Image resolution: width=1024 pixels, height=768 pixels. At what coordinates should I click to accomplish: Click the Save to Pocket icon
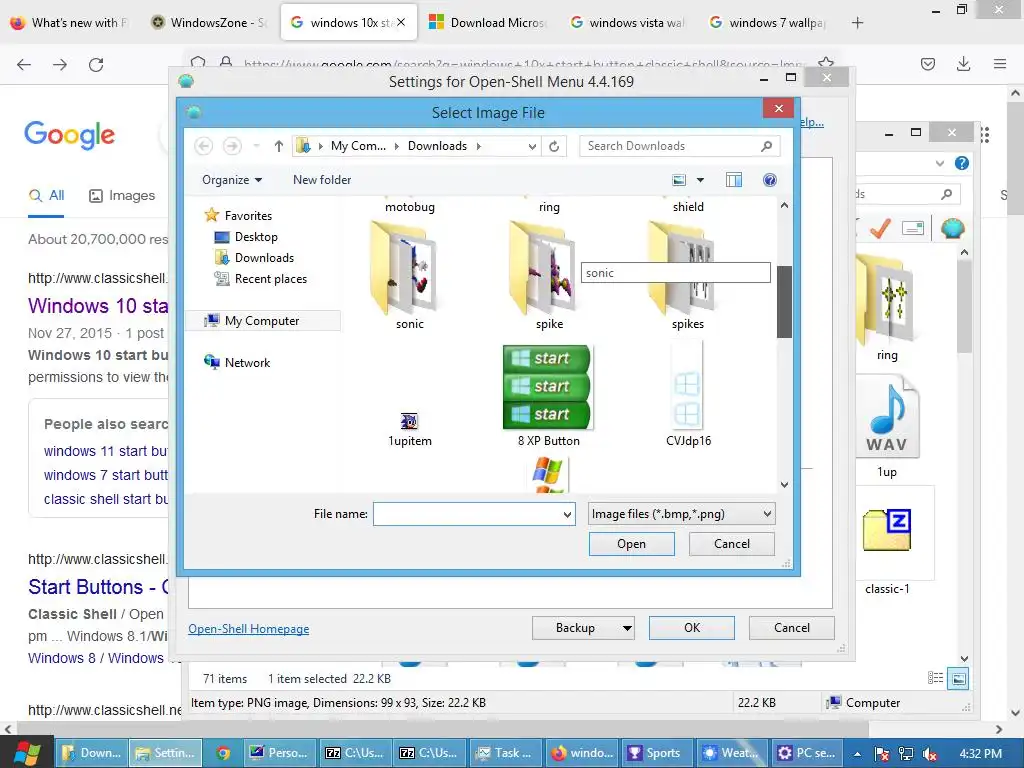point(927,64)
